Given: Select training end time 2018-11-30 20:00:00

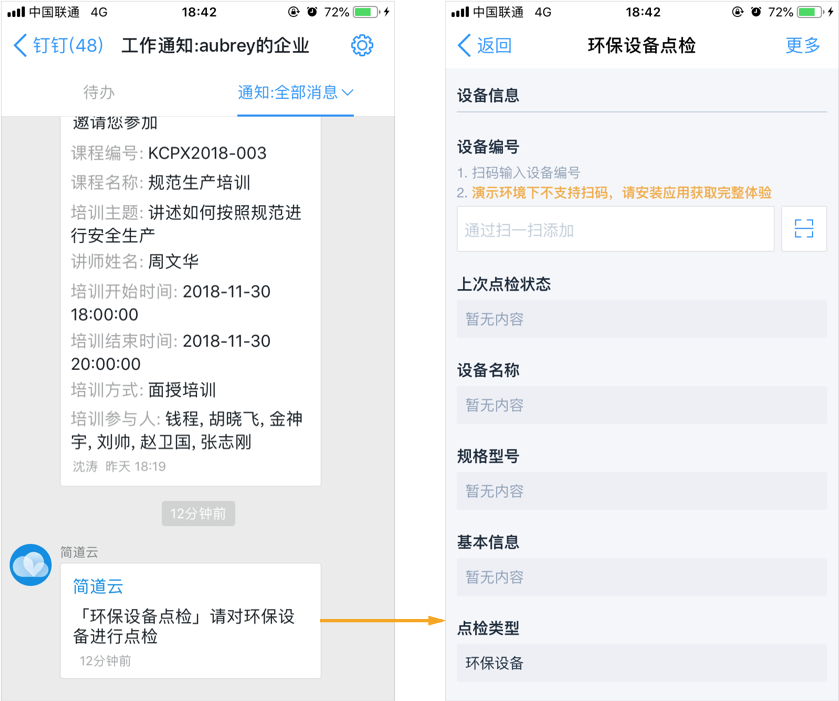Looking at the screenshot, I should coord(171,352).
